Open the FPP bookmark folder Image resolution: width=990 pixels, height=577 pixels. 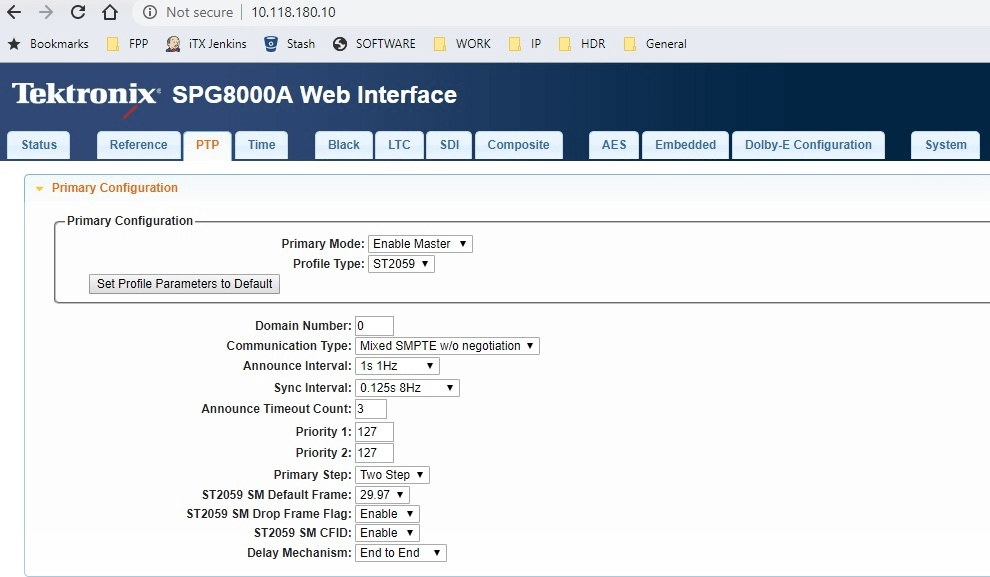pyautogui.click(x=128, y=44)
